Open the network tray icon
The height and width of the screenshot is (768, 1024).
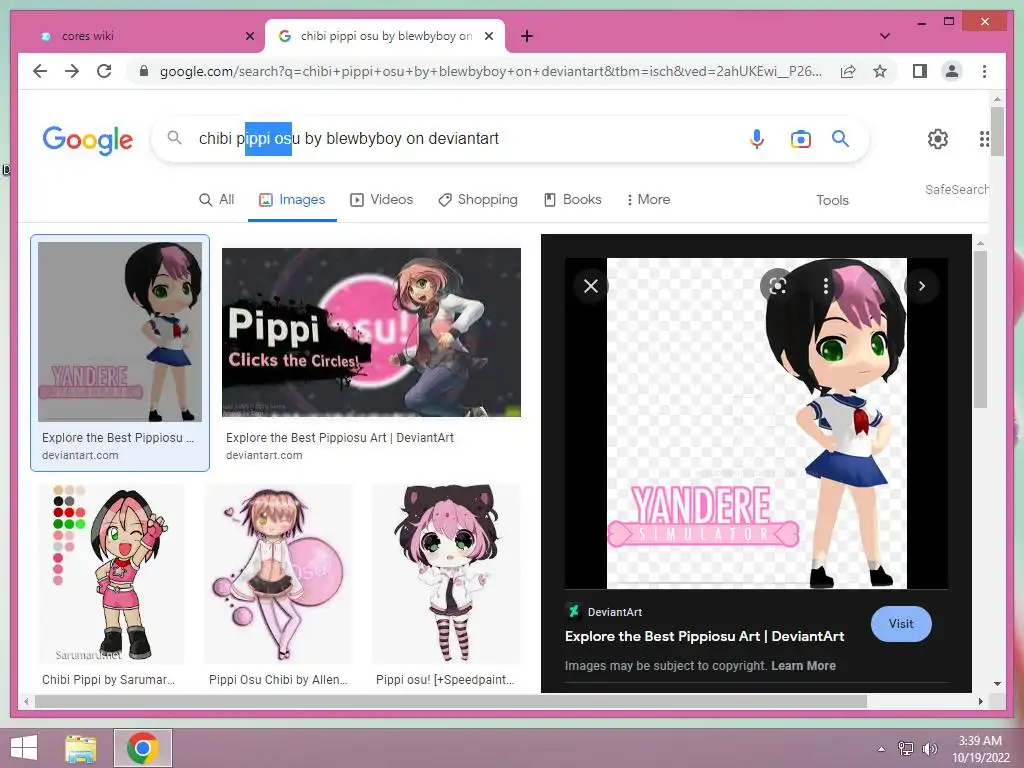tap(906, 749)
